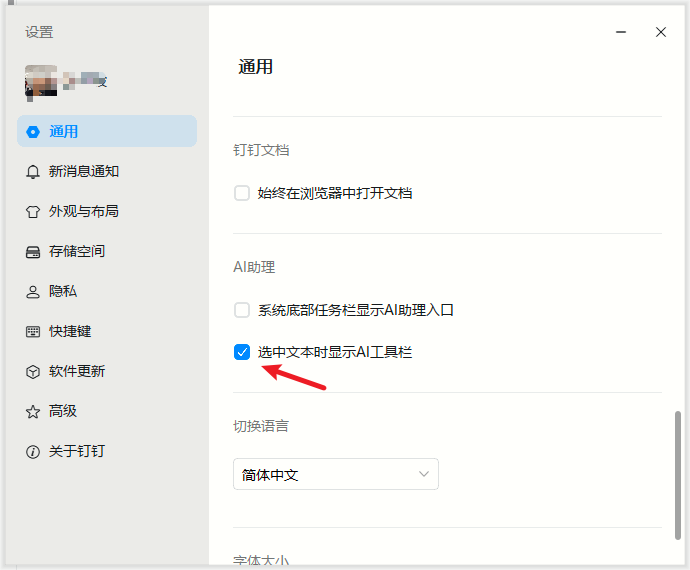Click the storage space drive icon
690x570 pixels.
[33, 251]
